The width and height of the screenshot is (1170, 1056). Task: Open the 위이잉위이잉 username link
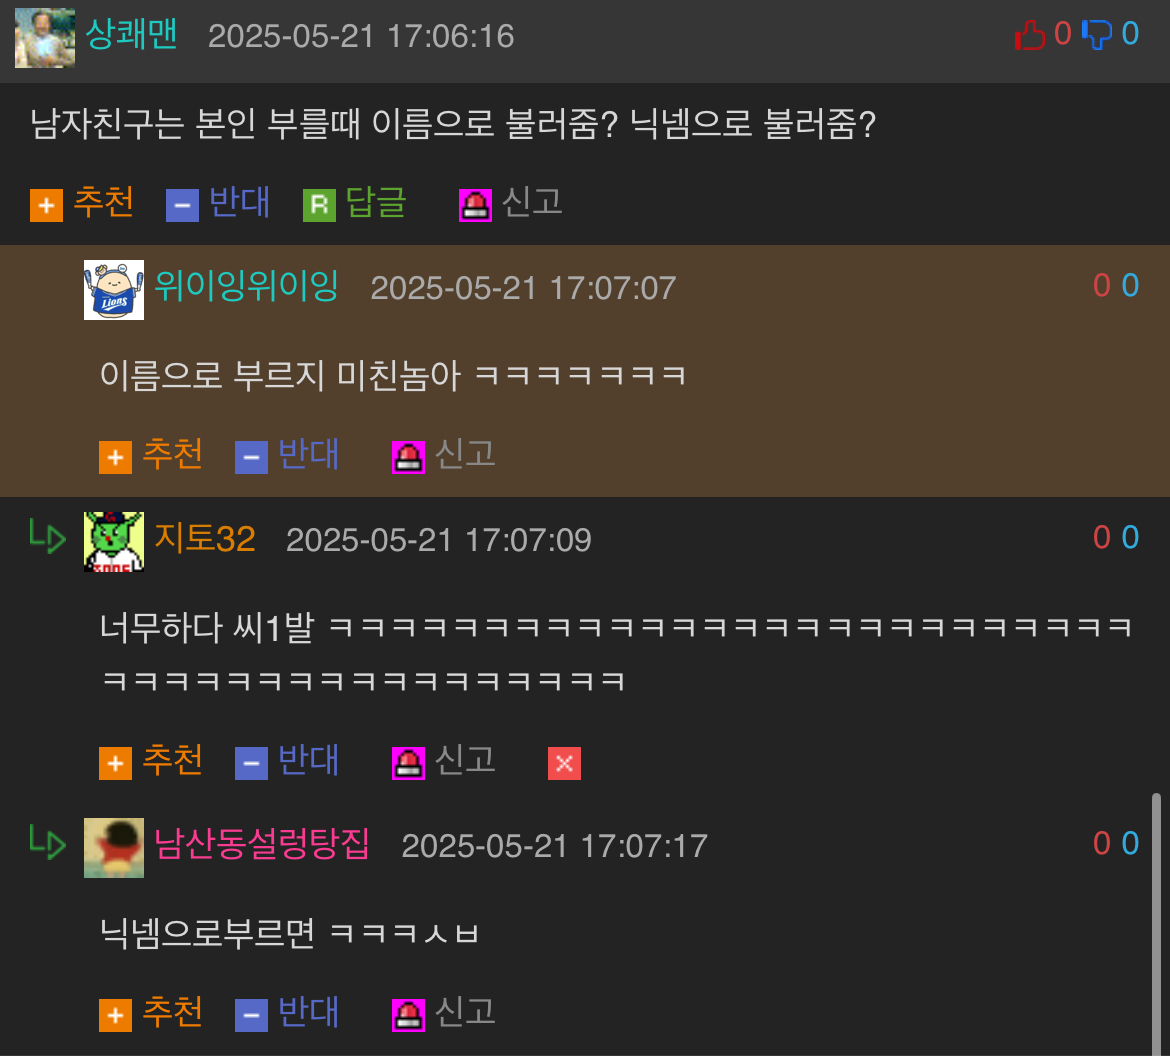pyautogui.click(x=246, y=286)
